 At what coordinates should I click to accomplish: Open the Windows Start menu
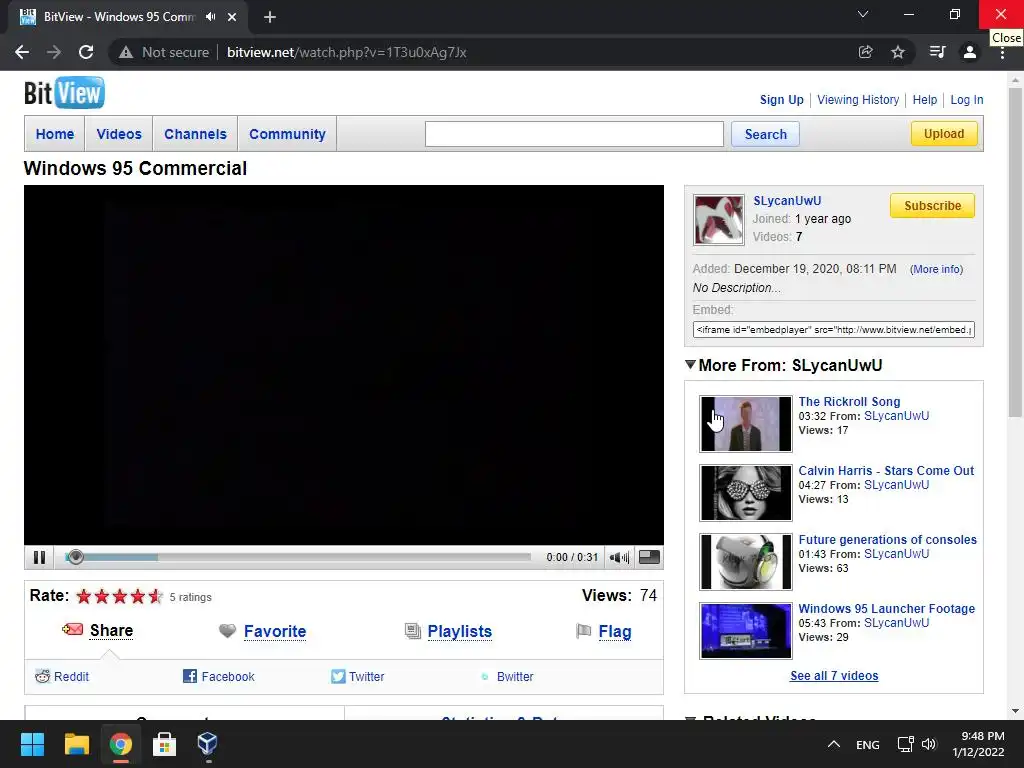[x=32, y=744]
